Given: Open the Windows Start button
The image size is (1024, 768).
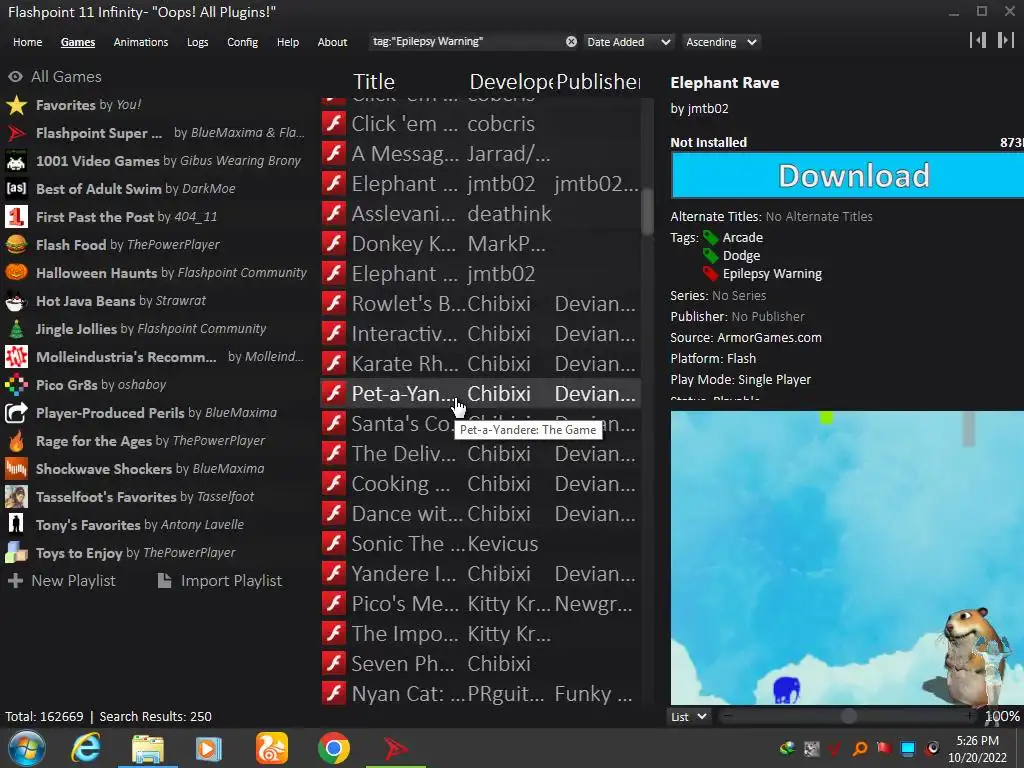Looking at the screenshot, I should coord(26,748).
